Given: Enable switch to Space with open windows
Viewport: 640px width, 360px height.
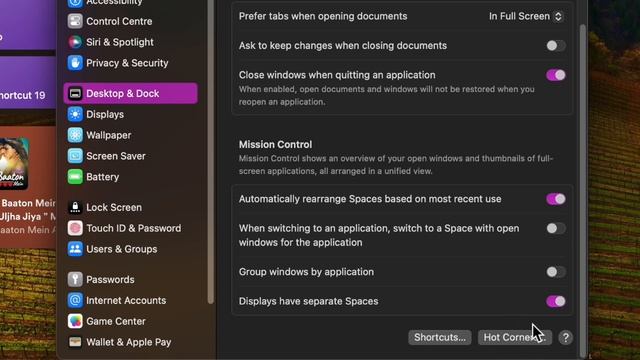Looking at the screenshot, I should (556, 229).
